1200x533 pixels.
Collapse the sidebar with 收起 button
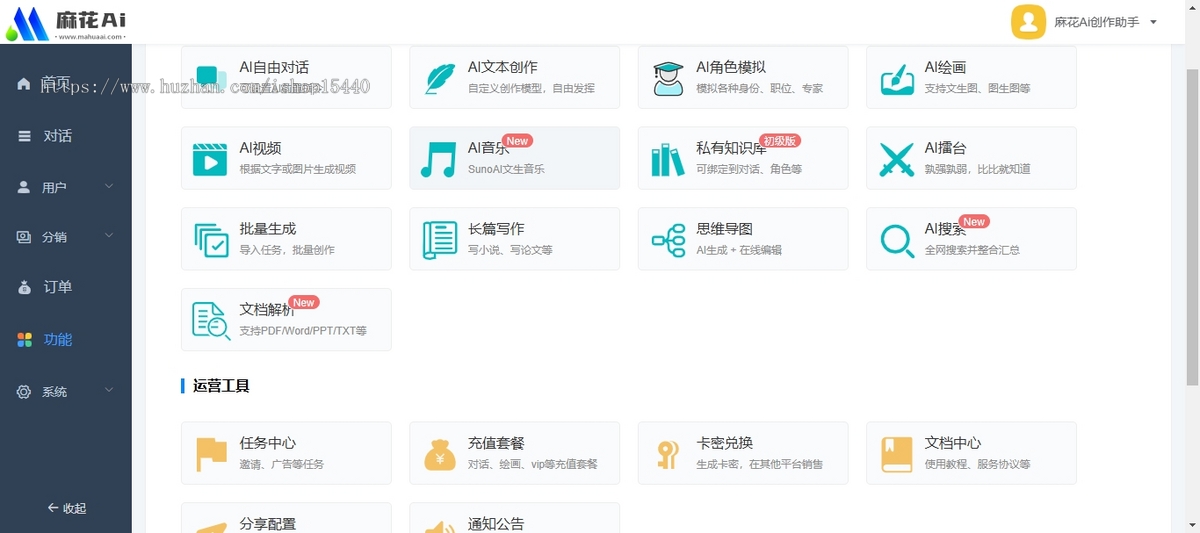(66, 508)
